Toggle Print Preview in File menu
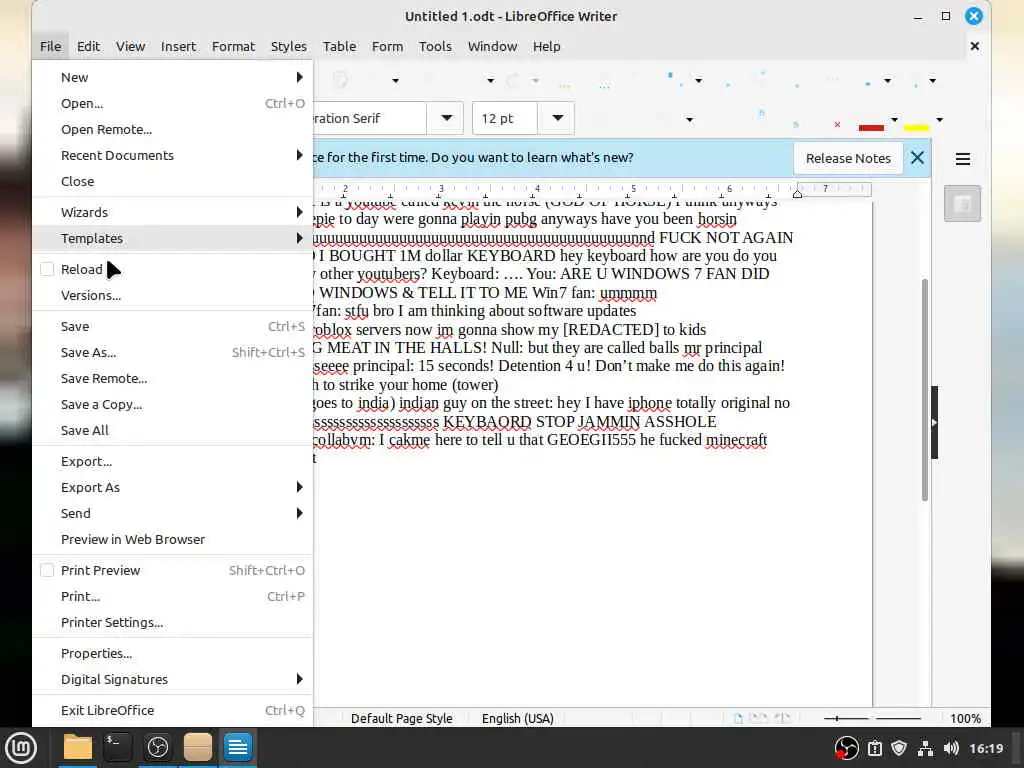1024x768 pixels. click(x=172, y=570)
